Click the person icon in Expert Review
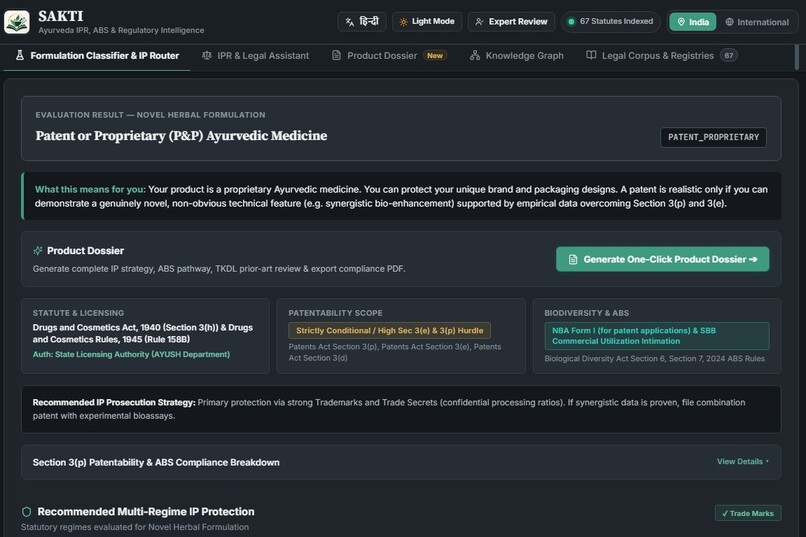Screen dimensions: 806x537 pos(479,22)
